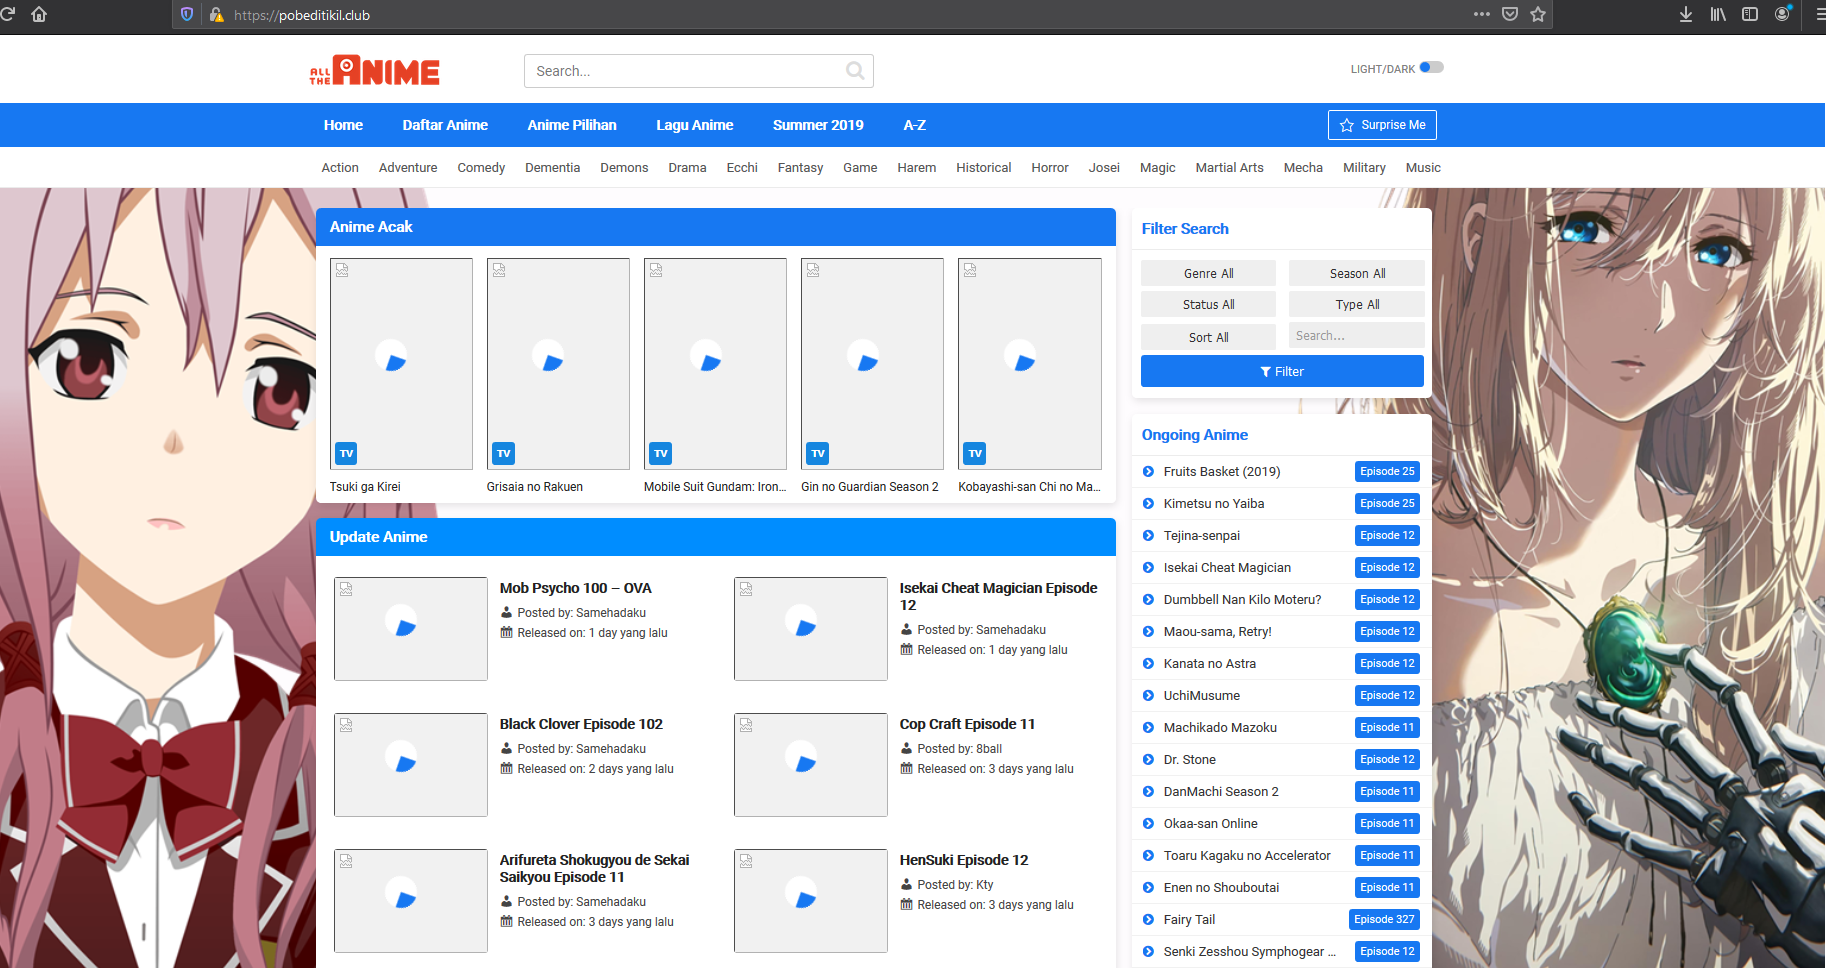Viewport: 1826px width, 968px height.
Task: Open the Genre All dropdown
Action: (1208, 273)
